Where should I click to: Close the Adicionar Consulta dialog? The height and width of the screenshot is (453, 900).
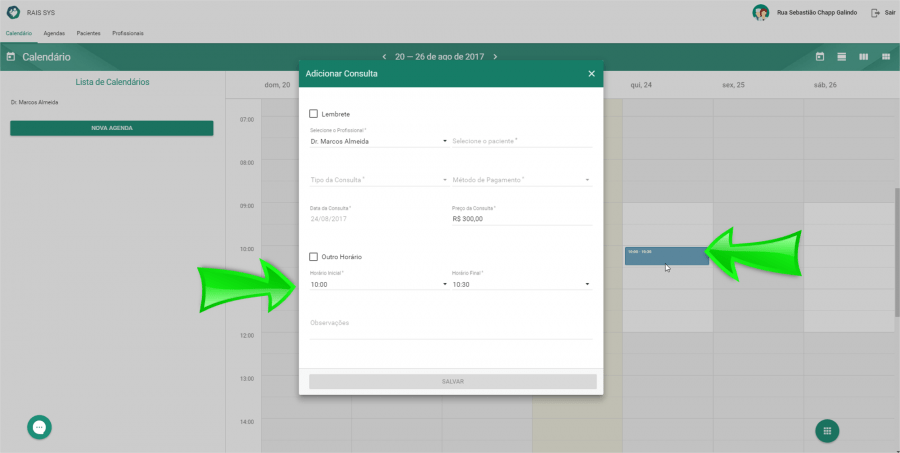pos(592,73)
